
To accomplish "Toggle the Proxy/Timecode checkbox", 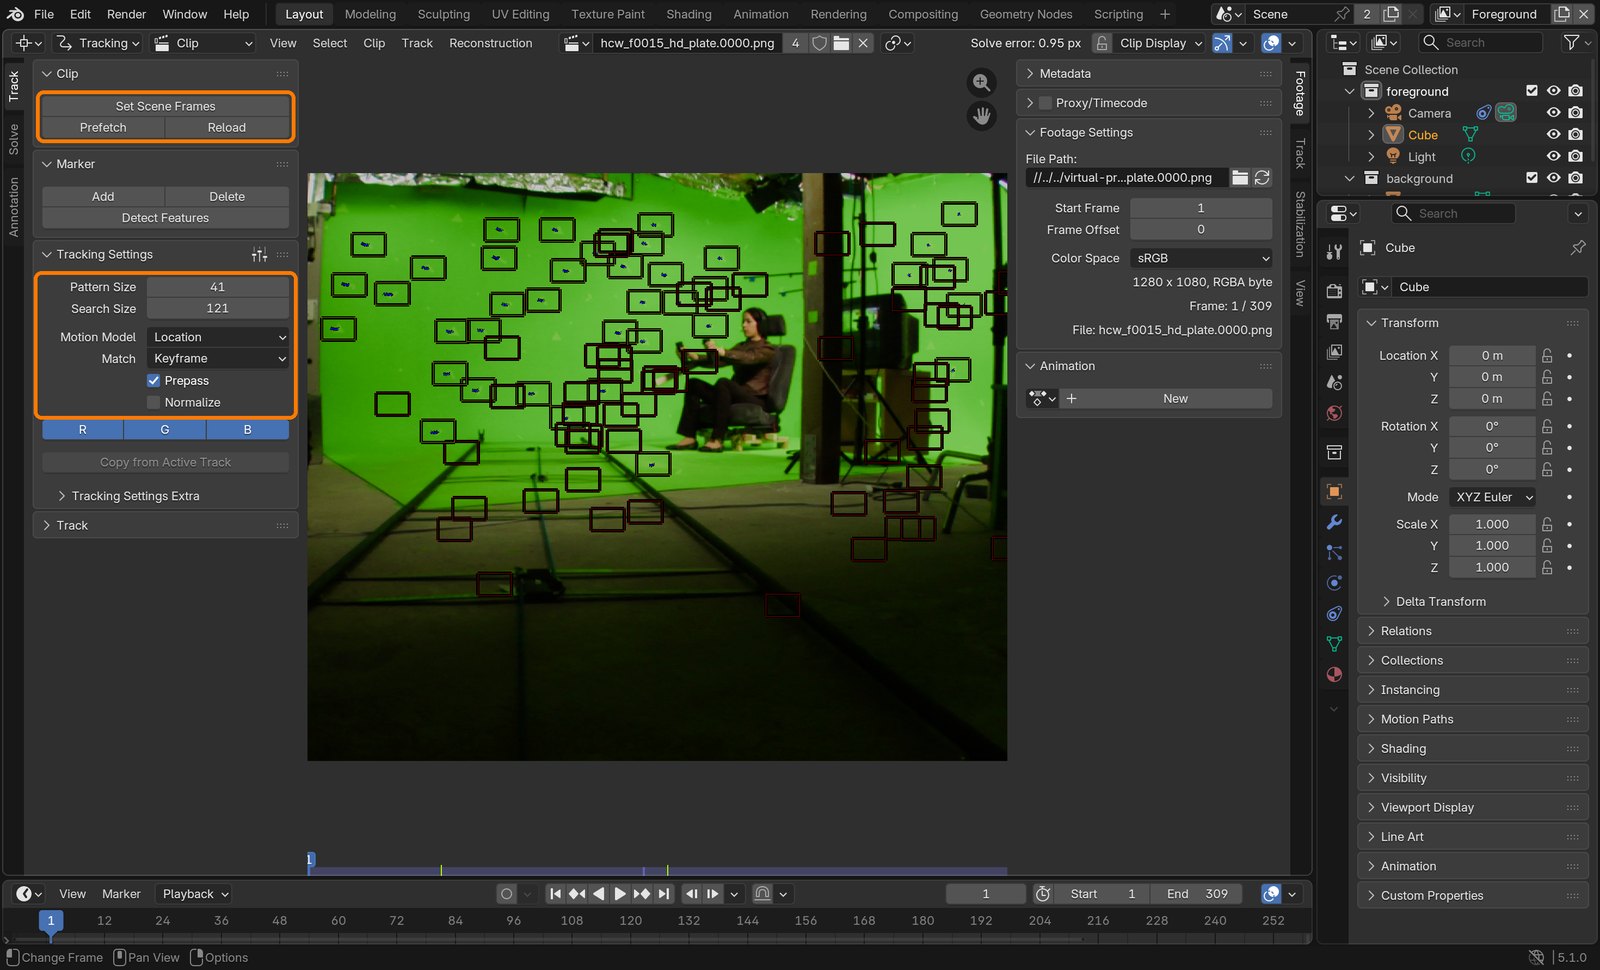I will point(1046,103).
